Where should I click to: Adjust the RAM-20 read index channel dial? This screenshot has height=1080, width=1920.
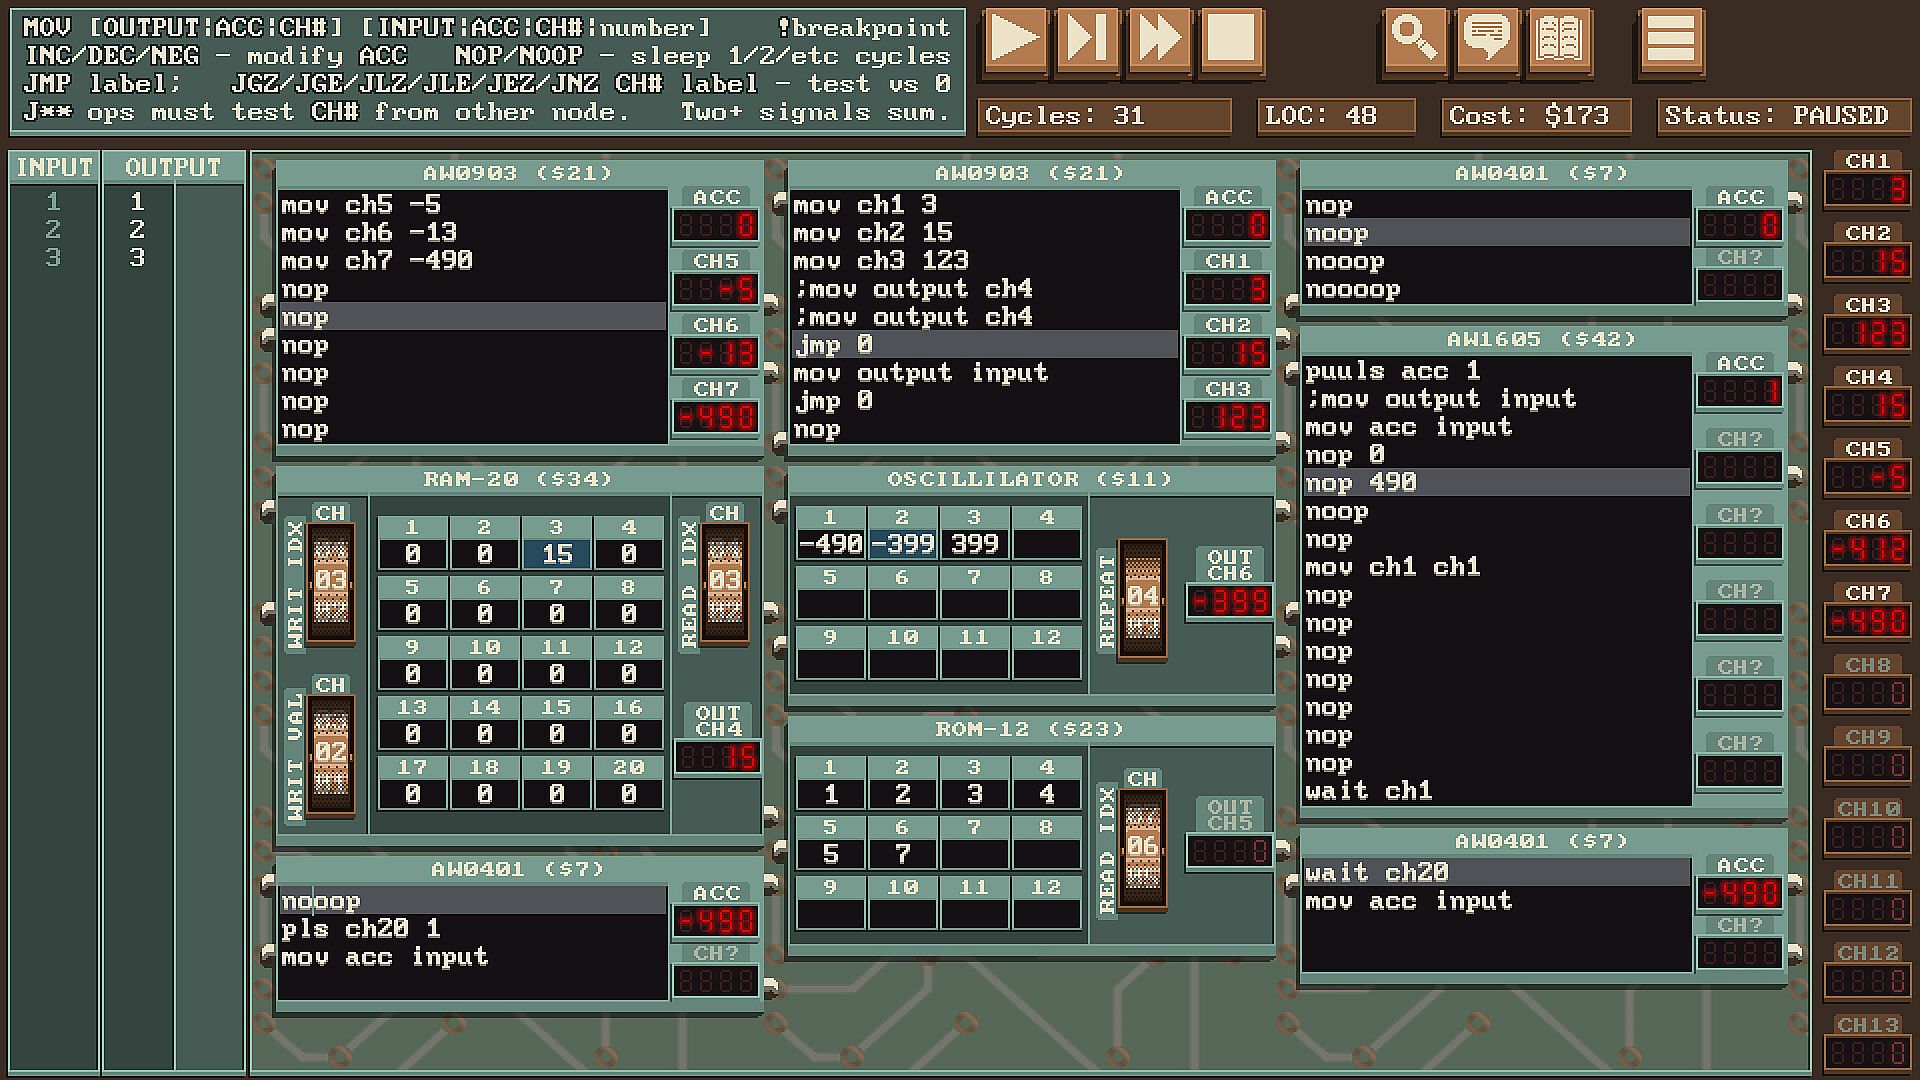(x=725, y=581)
